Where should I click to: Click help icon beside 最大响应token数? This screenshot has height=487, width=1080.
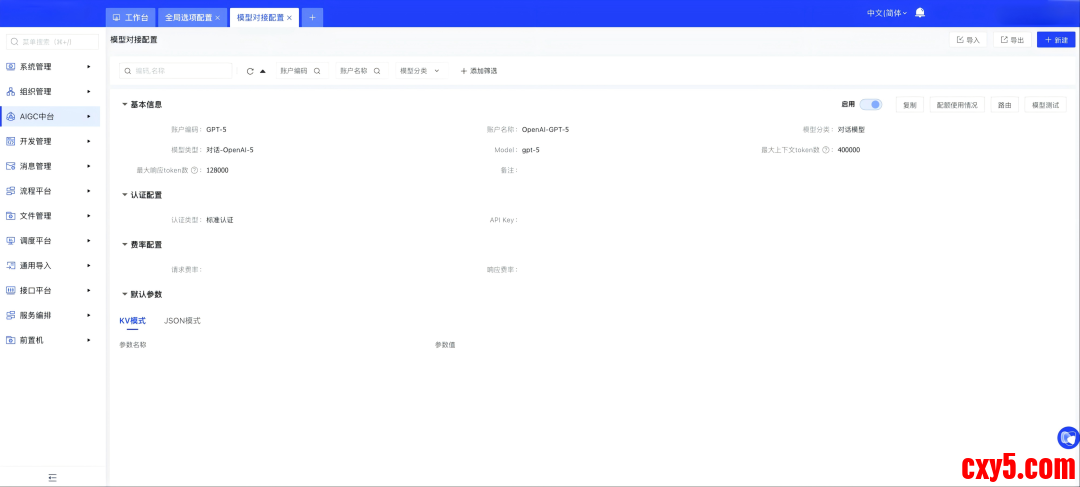point(194,170)
